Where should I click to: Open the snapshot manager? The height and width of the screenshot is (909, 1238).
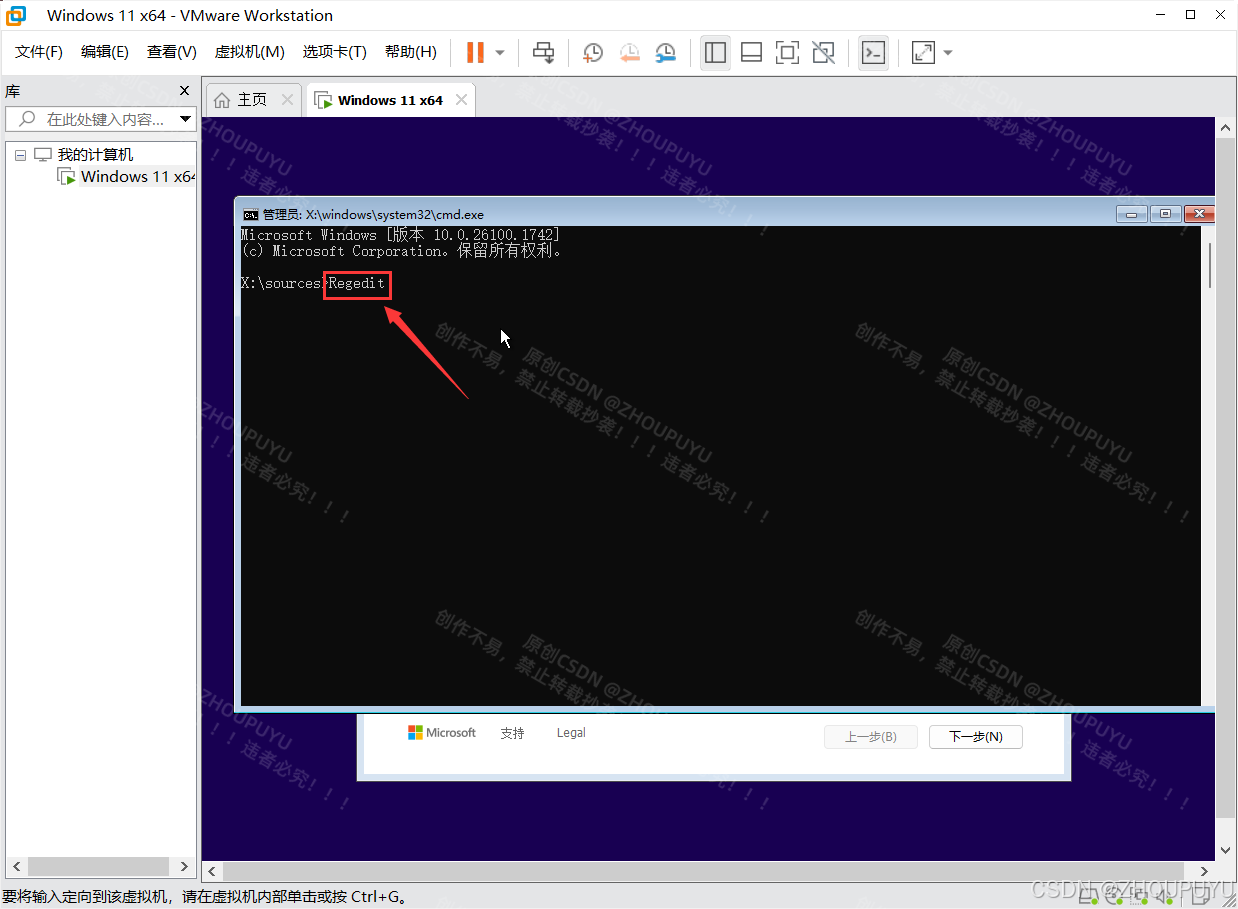pos(666,52)
